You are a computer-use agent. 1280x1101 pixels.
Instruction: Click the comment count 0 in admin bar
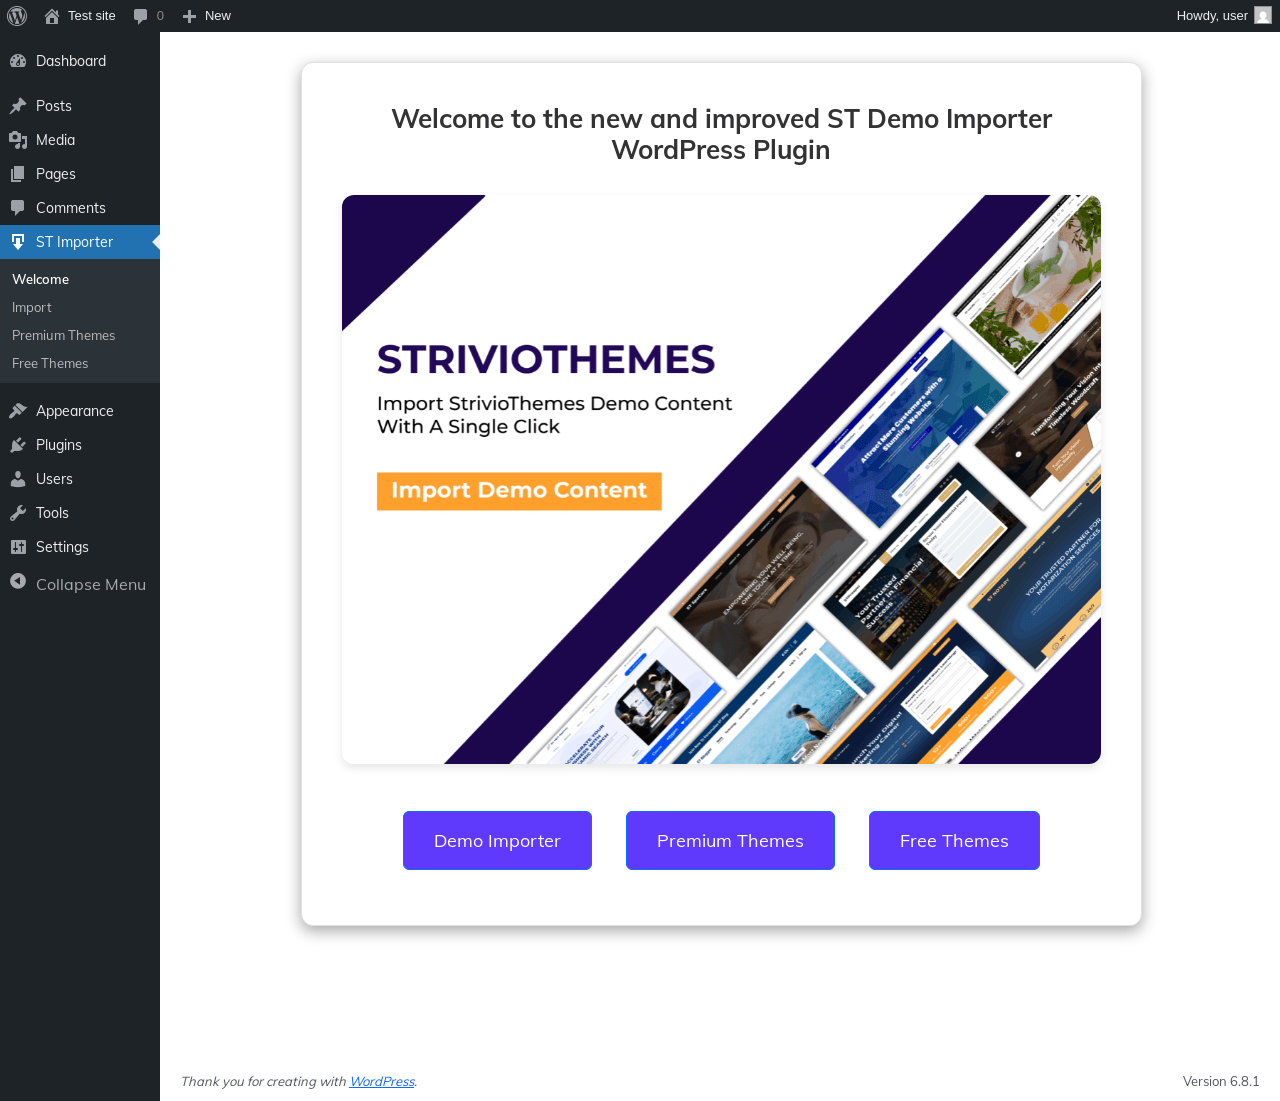(x=160, y=16)
